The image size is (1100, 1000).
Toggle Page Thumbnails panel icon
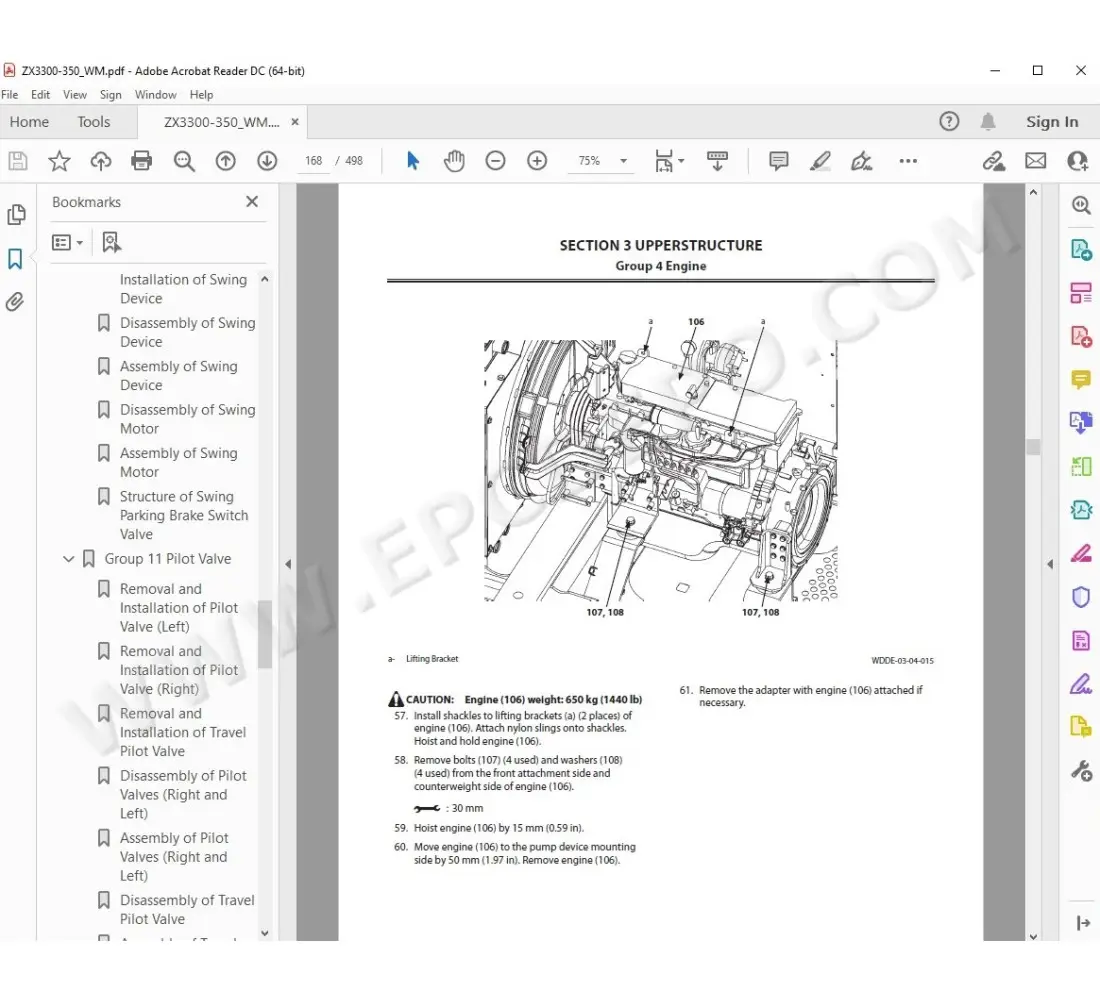point(16,215)
